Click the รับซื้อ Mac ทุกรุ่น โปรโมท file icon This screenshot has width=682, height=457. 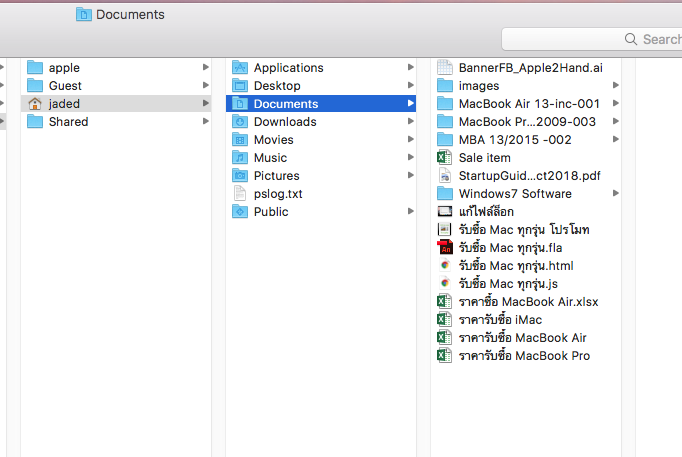445,230
